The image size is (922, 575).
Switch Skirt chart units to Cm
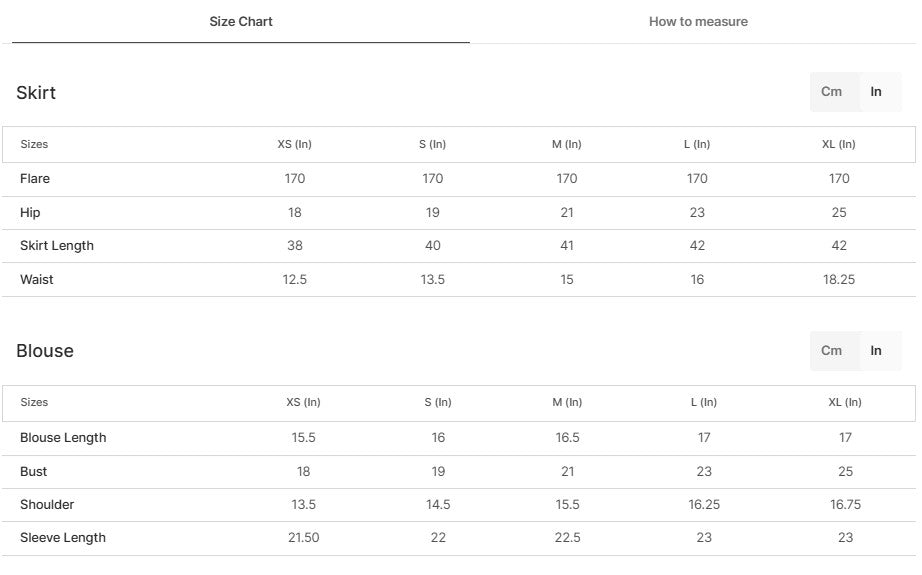point(832,92)
